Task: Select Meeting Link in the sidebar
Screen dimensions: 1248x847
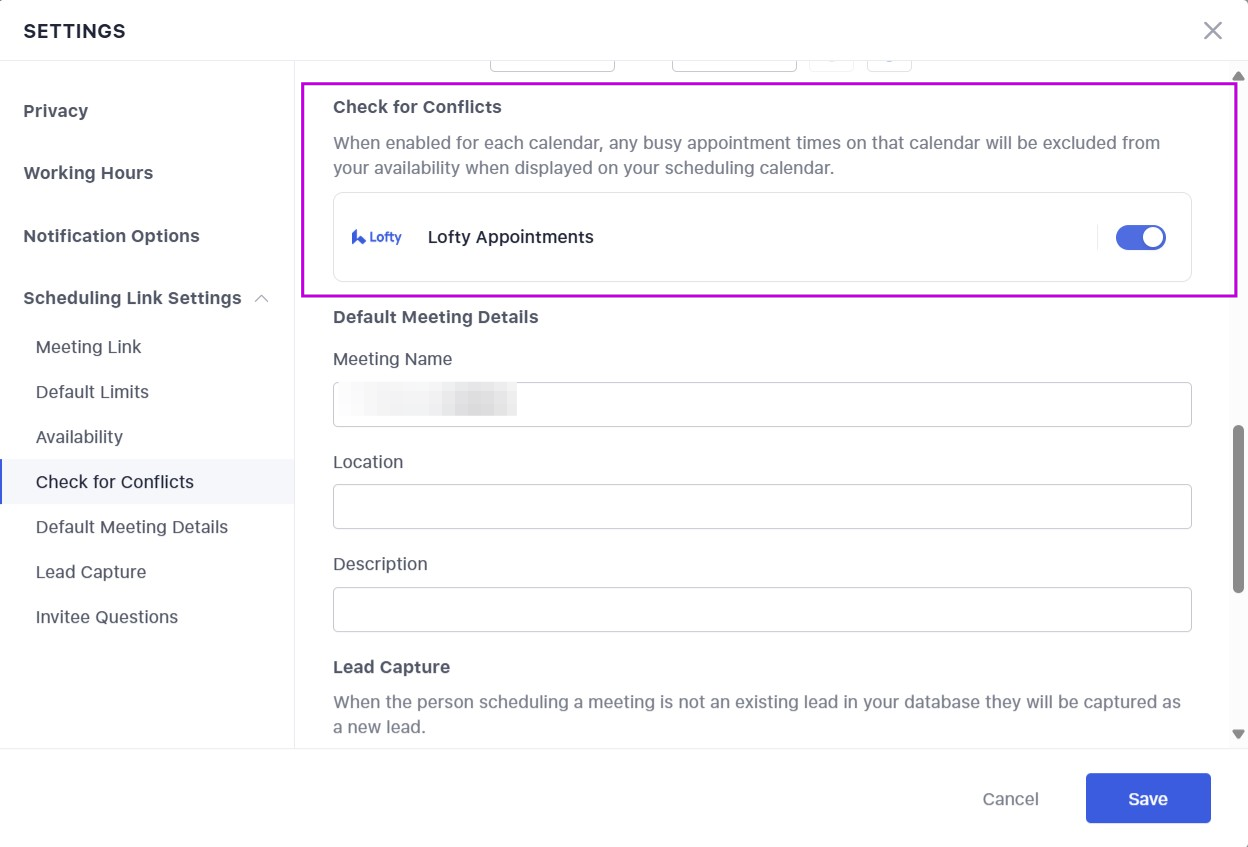Action: [x=89, y=347]
